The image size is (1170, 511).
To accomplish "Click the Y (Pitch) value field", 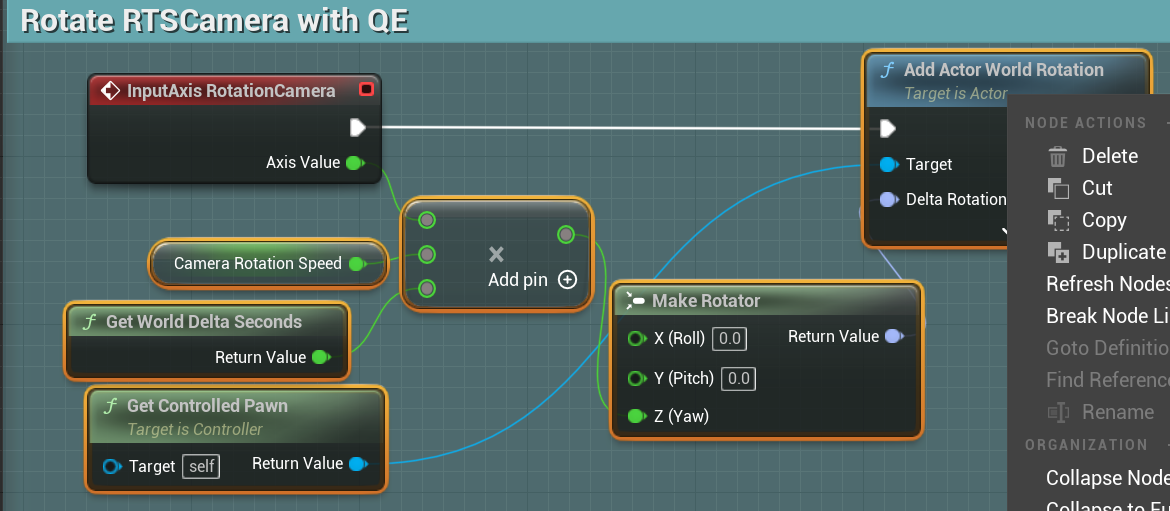I will coord(738,379).
